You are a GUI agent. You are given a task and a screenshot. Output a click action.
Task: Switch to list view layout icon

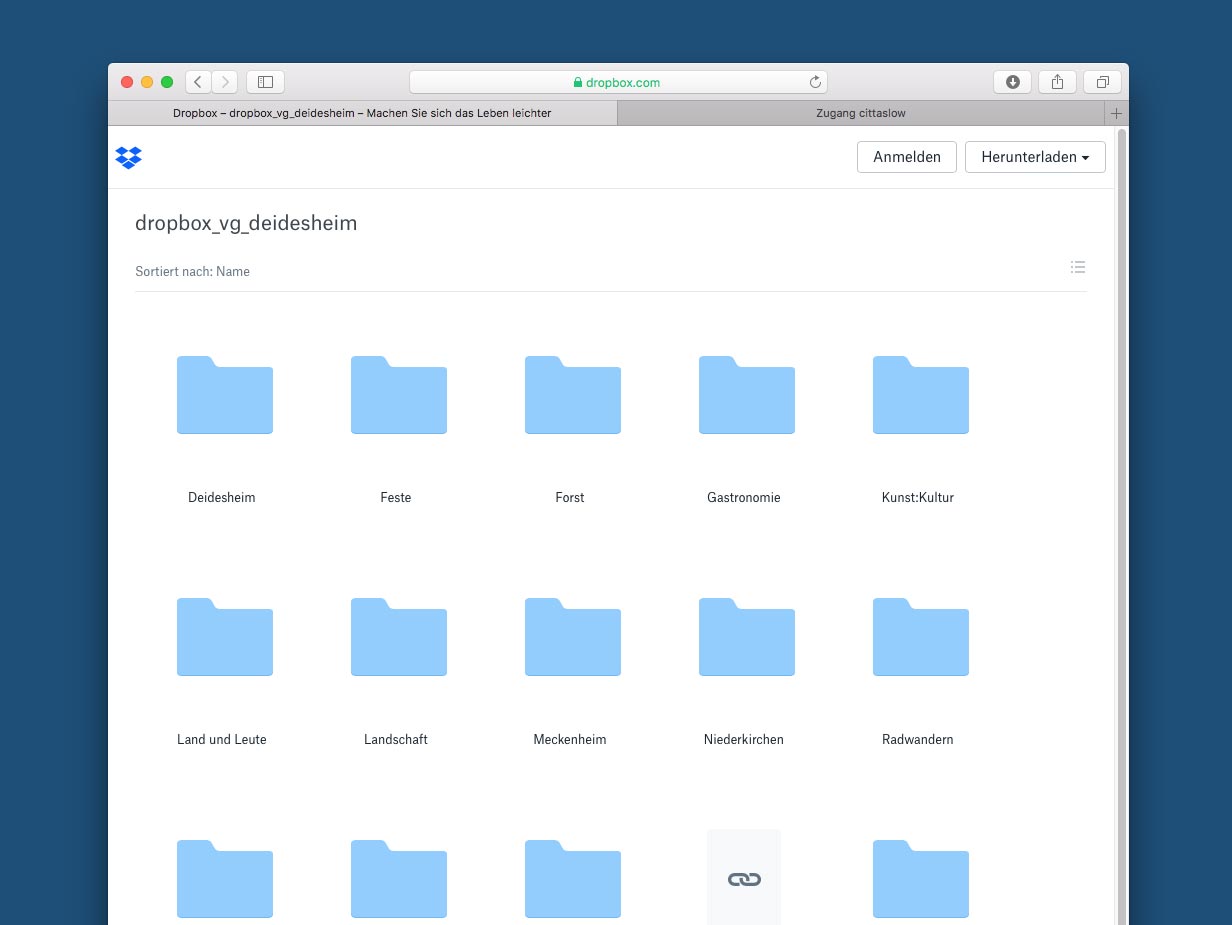pyautogui.click(x=1077, y=267)
